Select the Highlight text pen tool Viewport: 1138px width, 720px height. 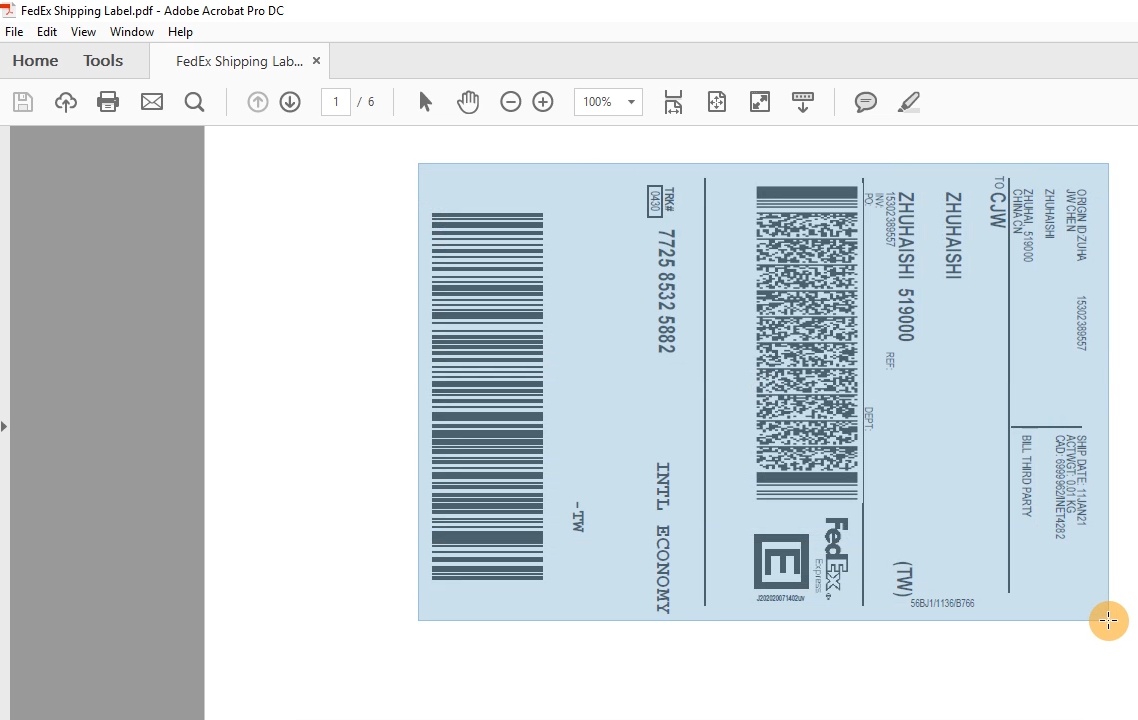[909, 102]
